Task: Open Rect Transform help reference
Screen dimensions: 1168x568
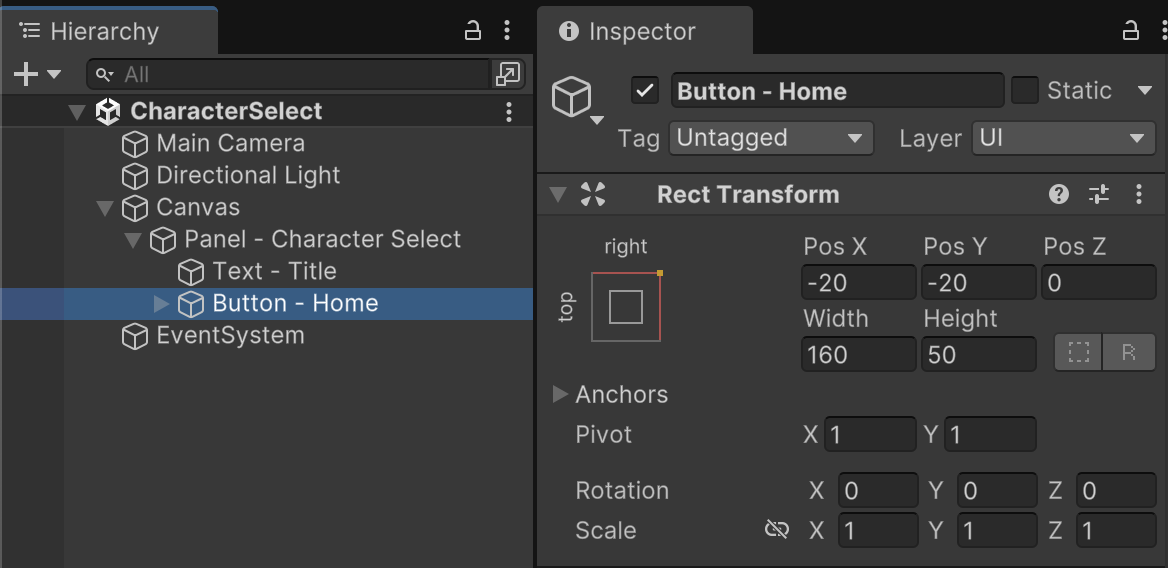Action: [x=1059, y=195]
